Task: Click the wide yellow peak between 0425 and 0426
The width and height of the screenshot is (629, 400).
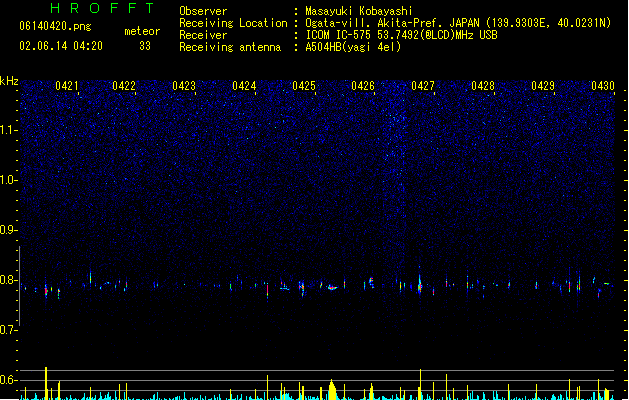Action: click(332, 390)
